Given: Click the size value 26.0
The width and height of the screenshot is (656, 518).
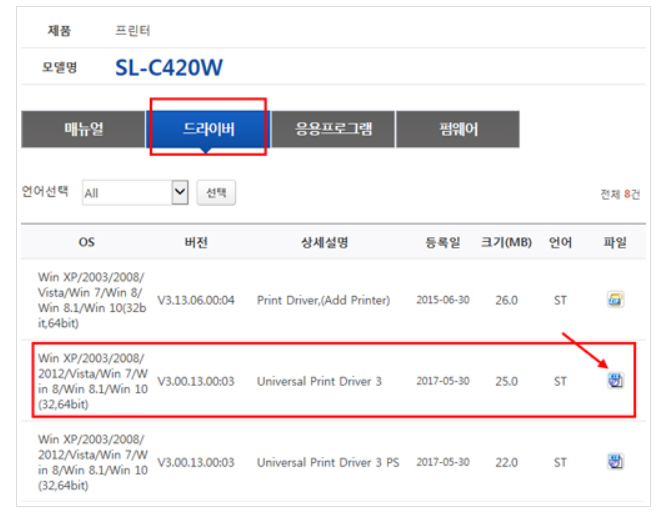Looking at the screenshot, I should tap(506, 300).
